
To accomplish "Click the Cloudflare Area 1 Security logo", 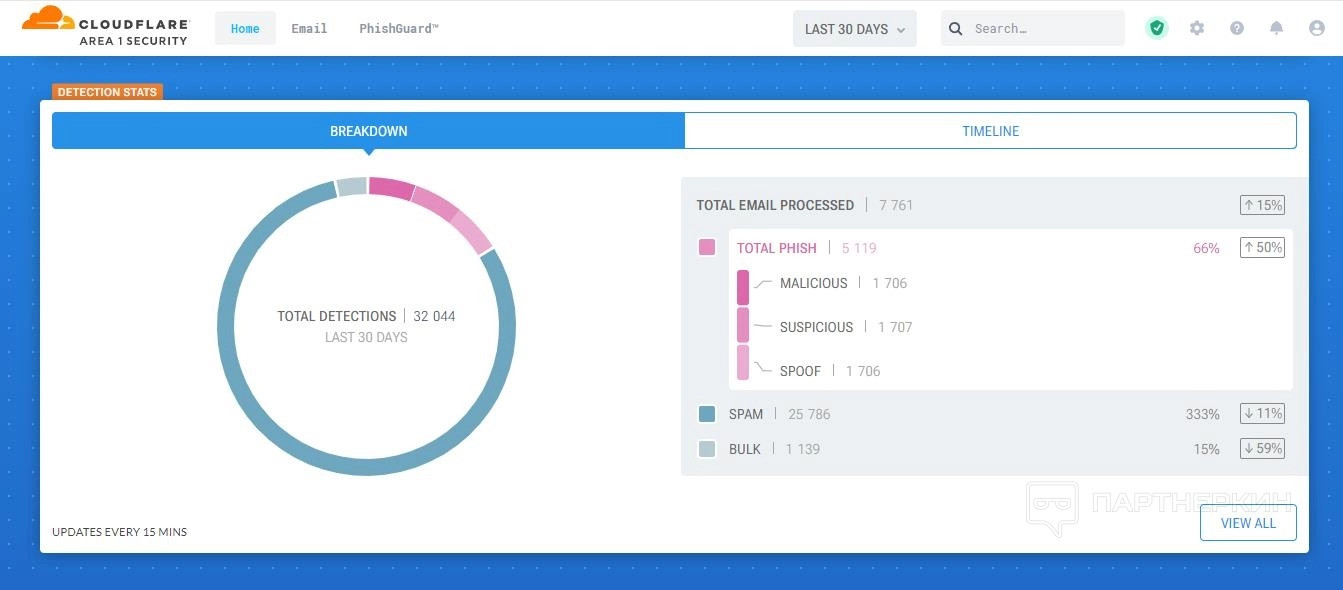I will pyautogui.click(x=106, y=27).
